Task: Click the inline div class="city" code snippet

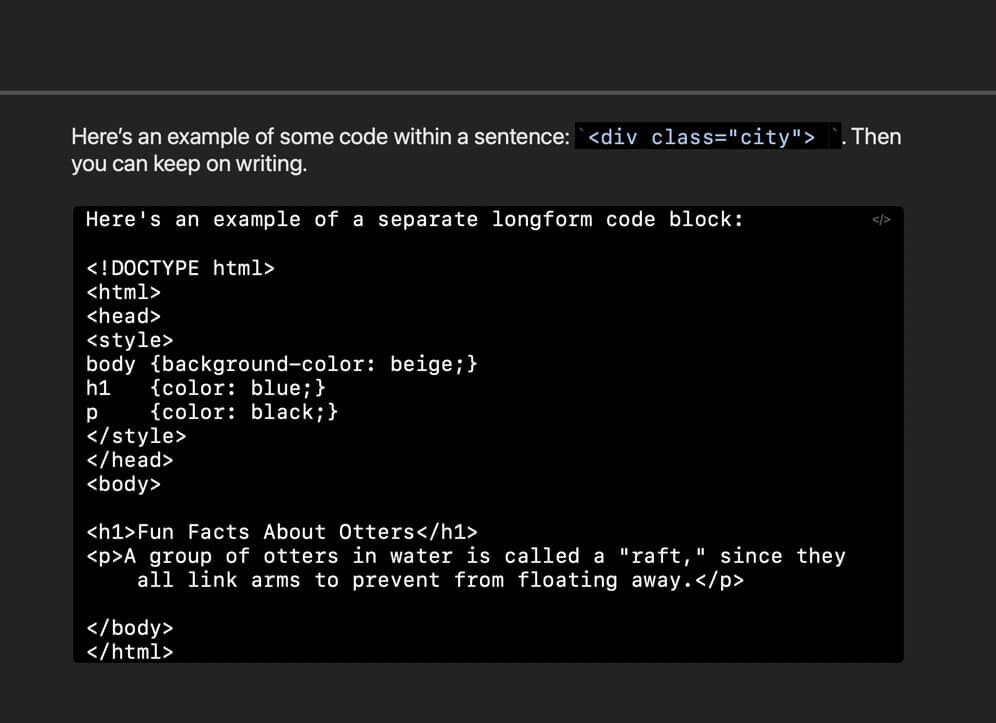Action: point(702,137)
